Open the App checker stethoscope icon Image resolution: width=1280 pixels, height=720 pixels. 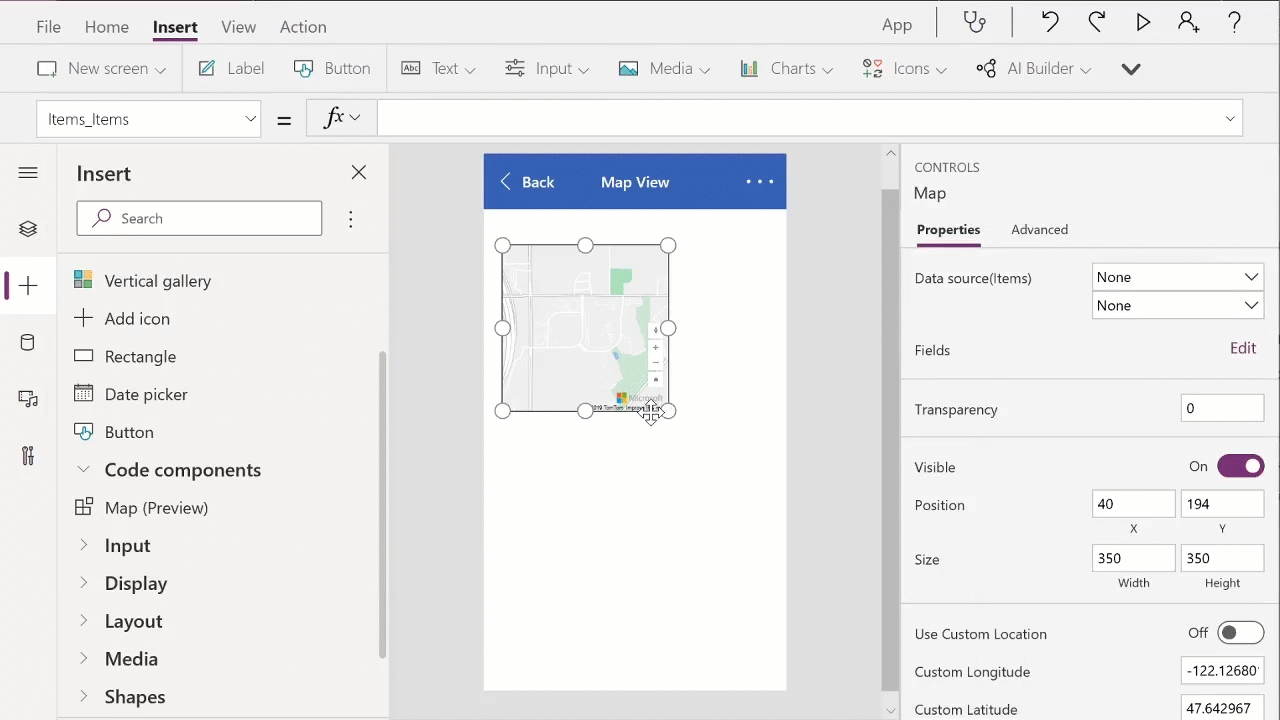[974, 22]
